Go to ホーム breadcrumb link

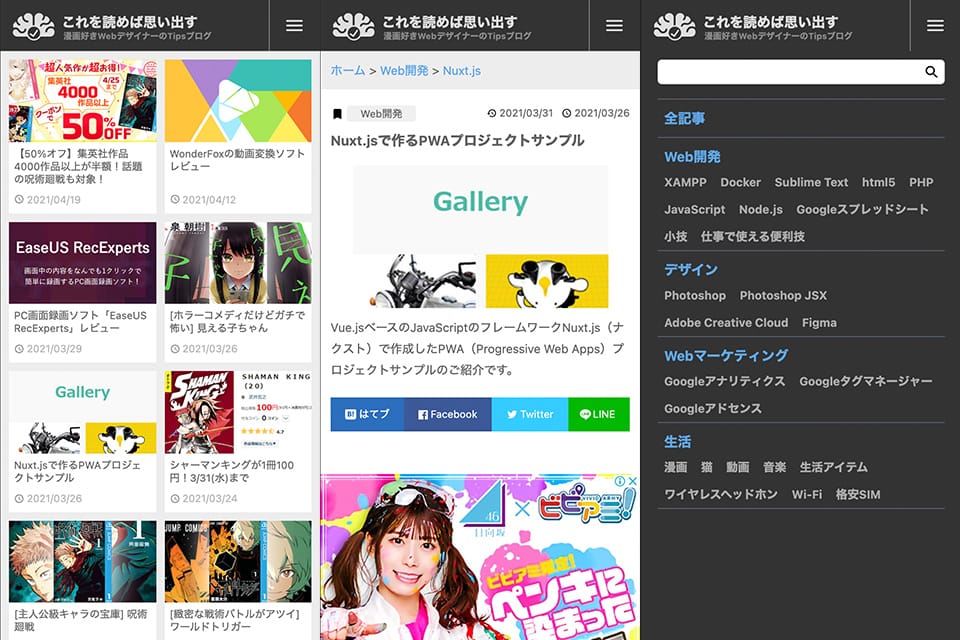pyautogui.click(x=348, y=70)
